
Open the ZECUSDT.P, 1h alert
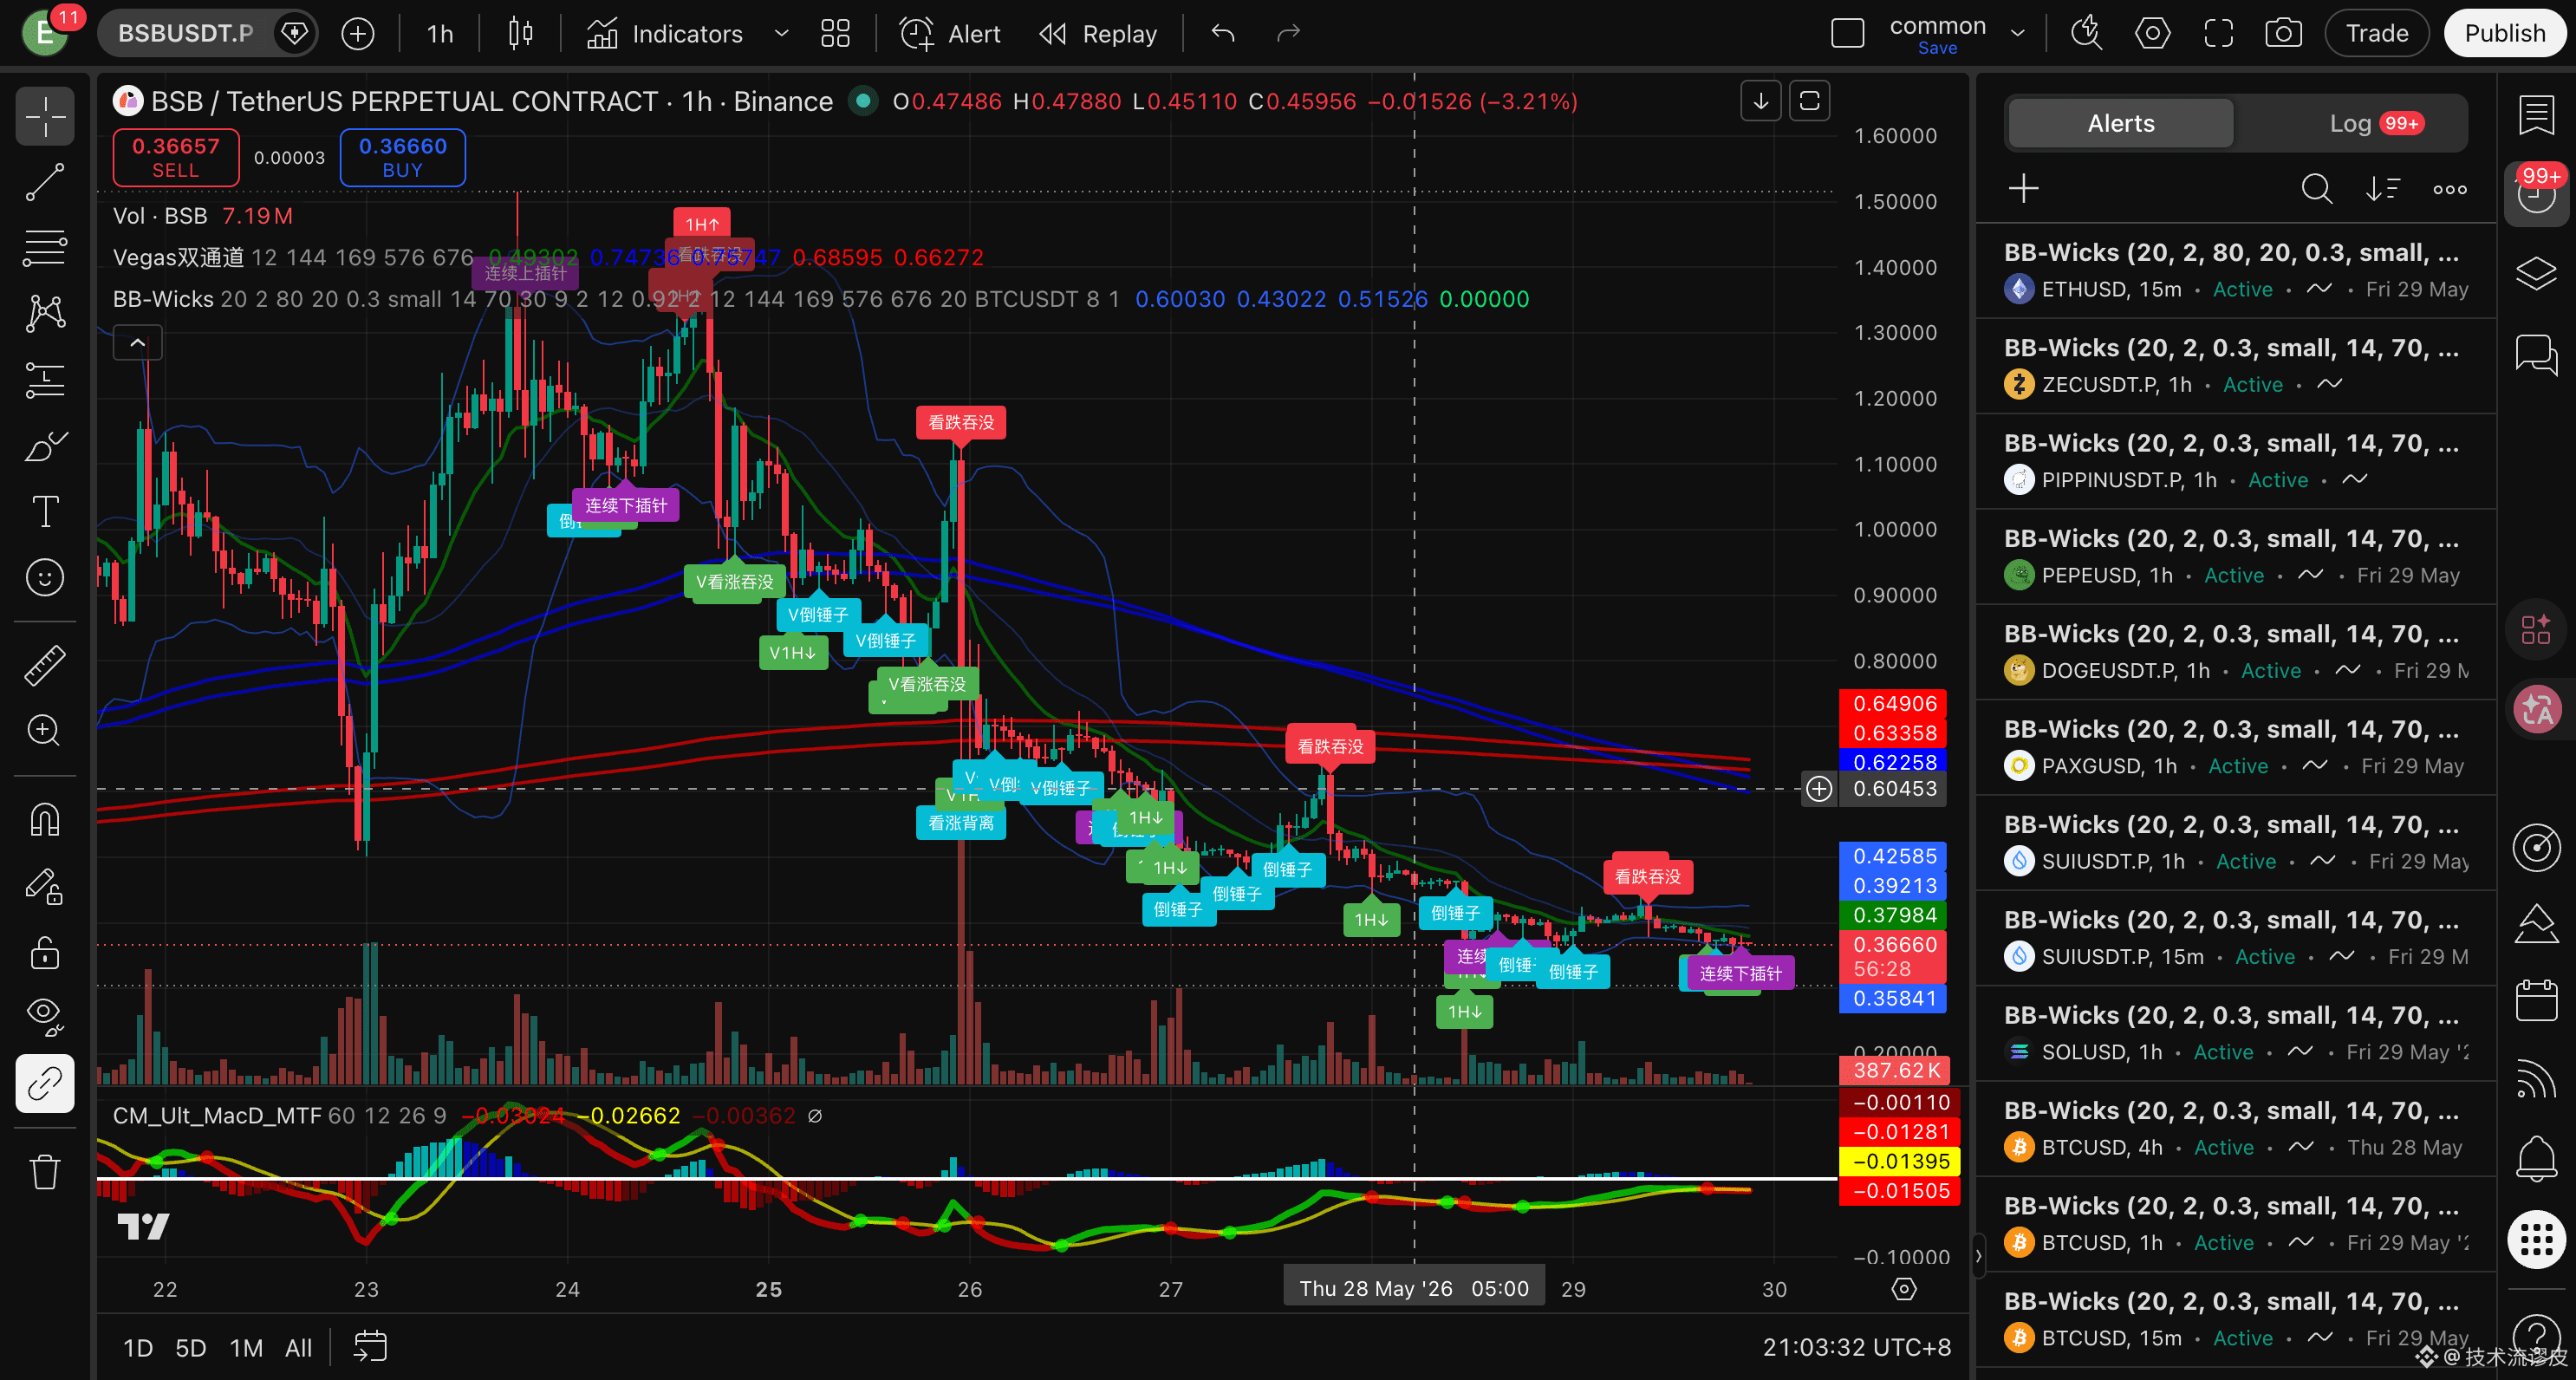pos(2236,366)
